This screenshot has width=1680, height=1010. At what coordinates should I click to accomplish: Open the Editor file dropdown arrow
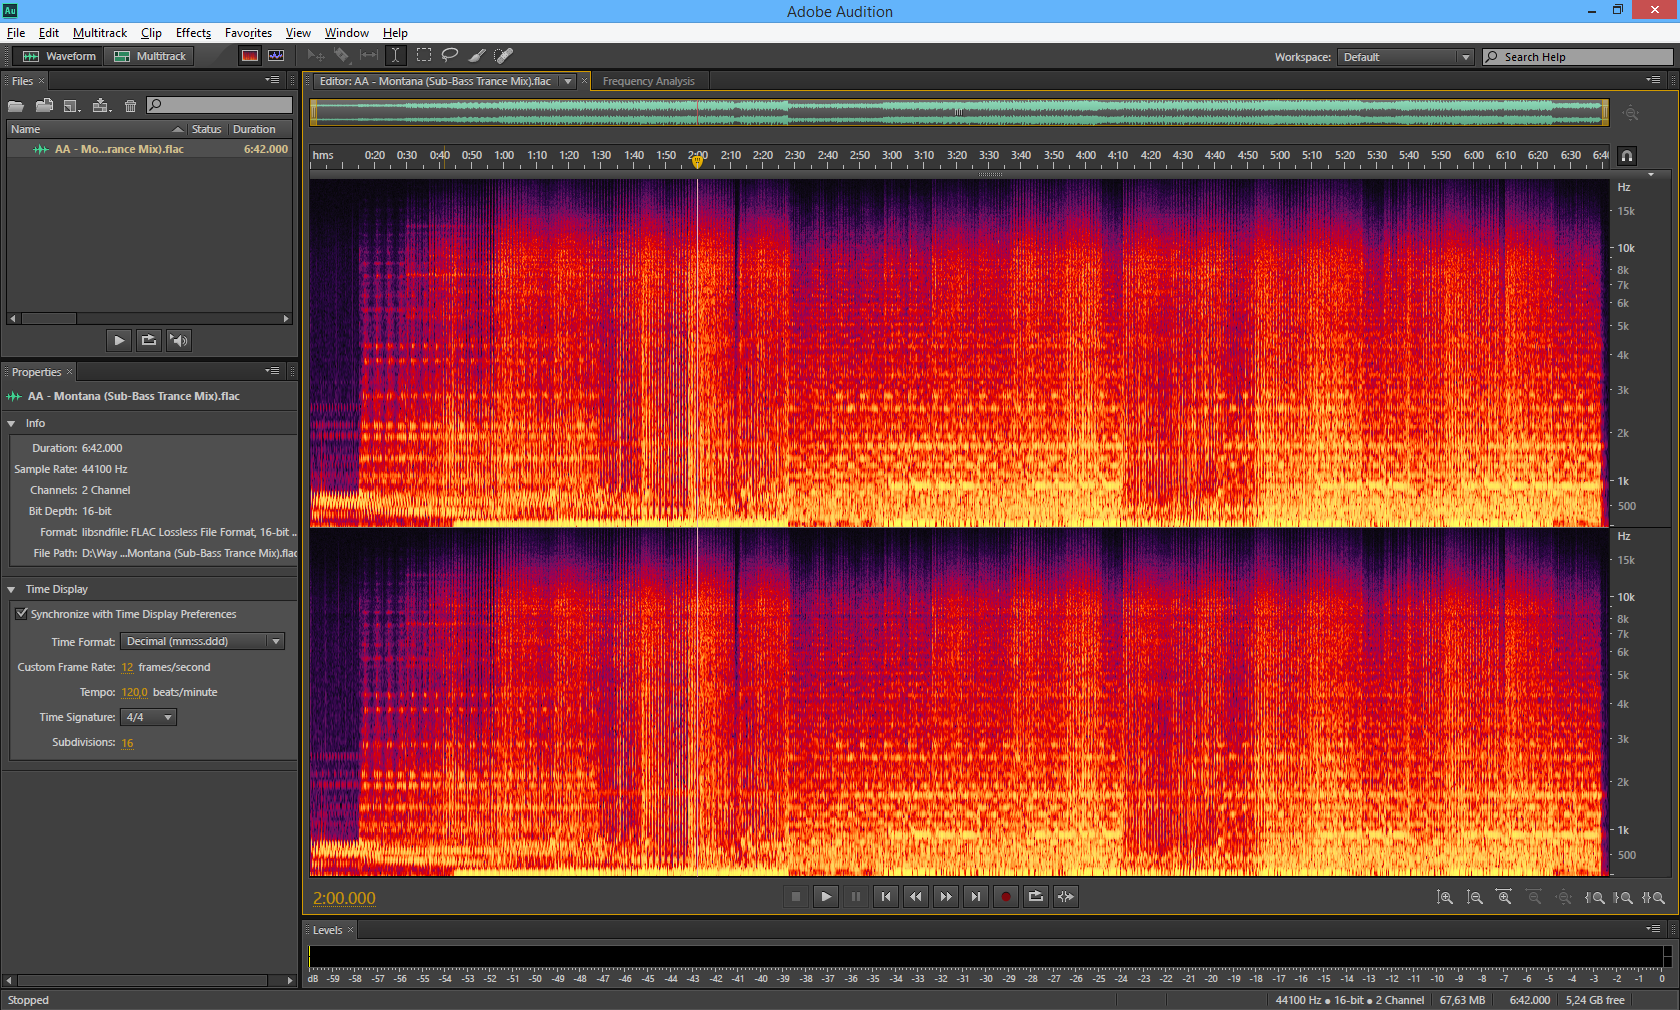coord(568,81)
